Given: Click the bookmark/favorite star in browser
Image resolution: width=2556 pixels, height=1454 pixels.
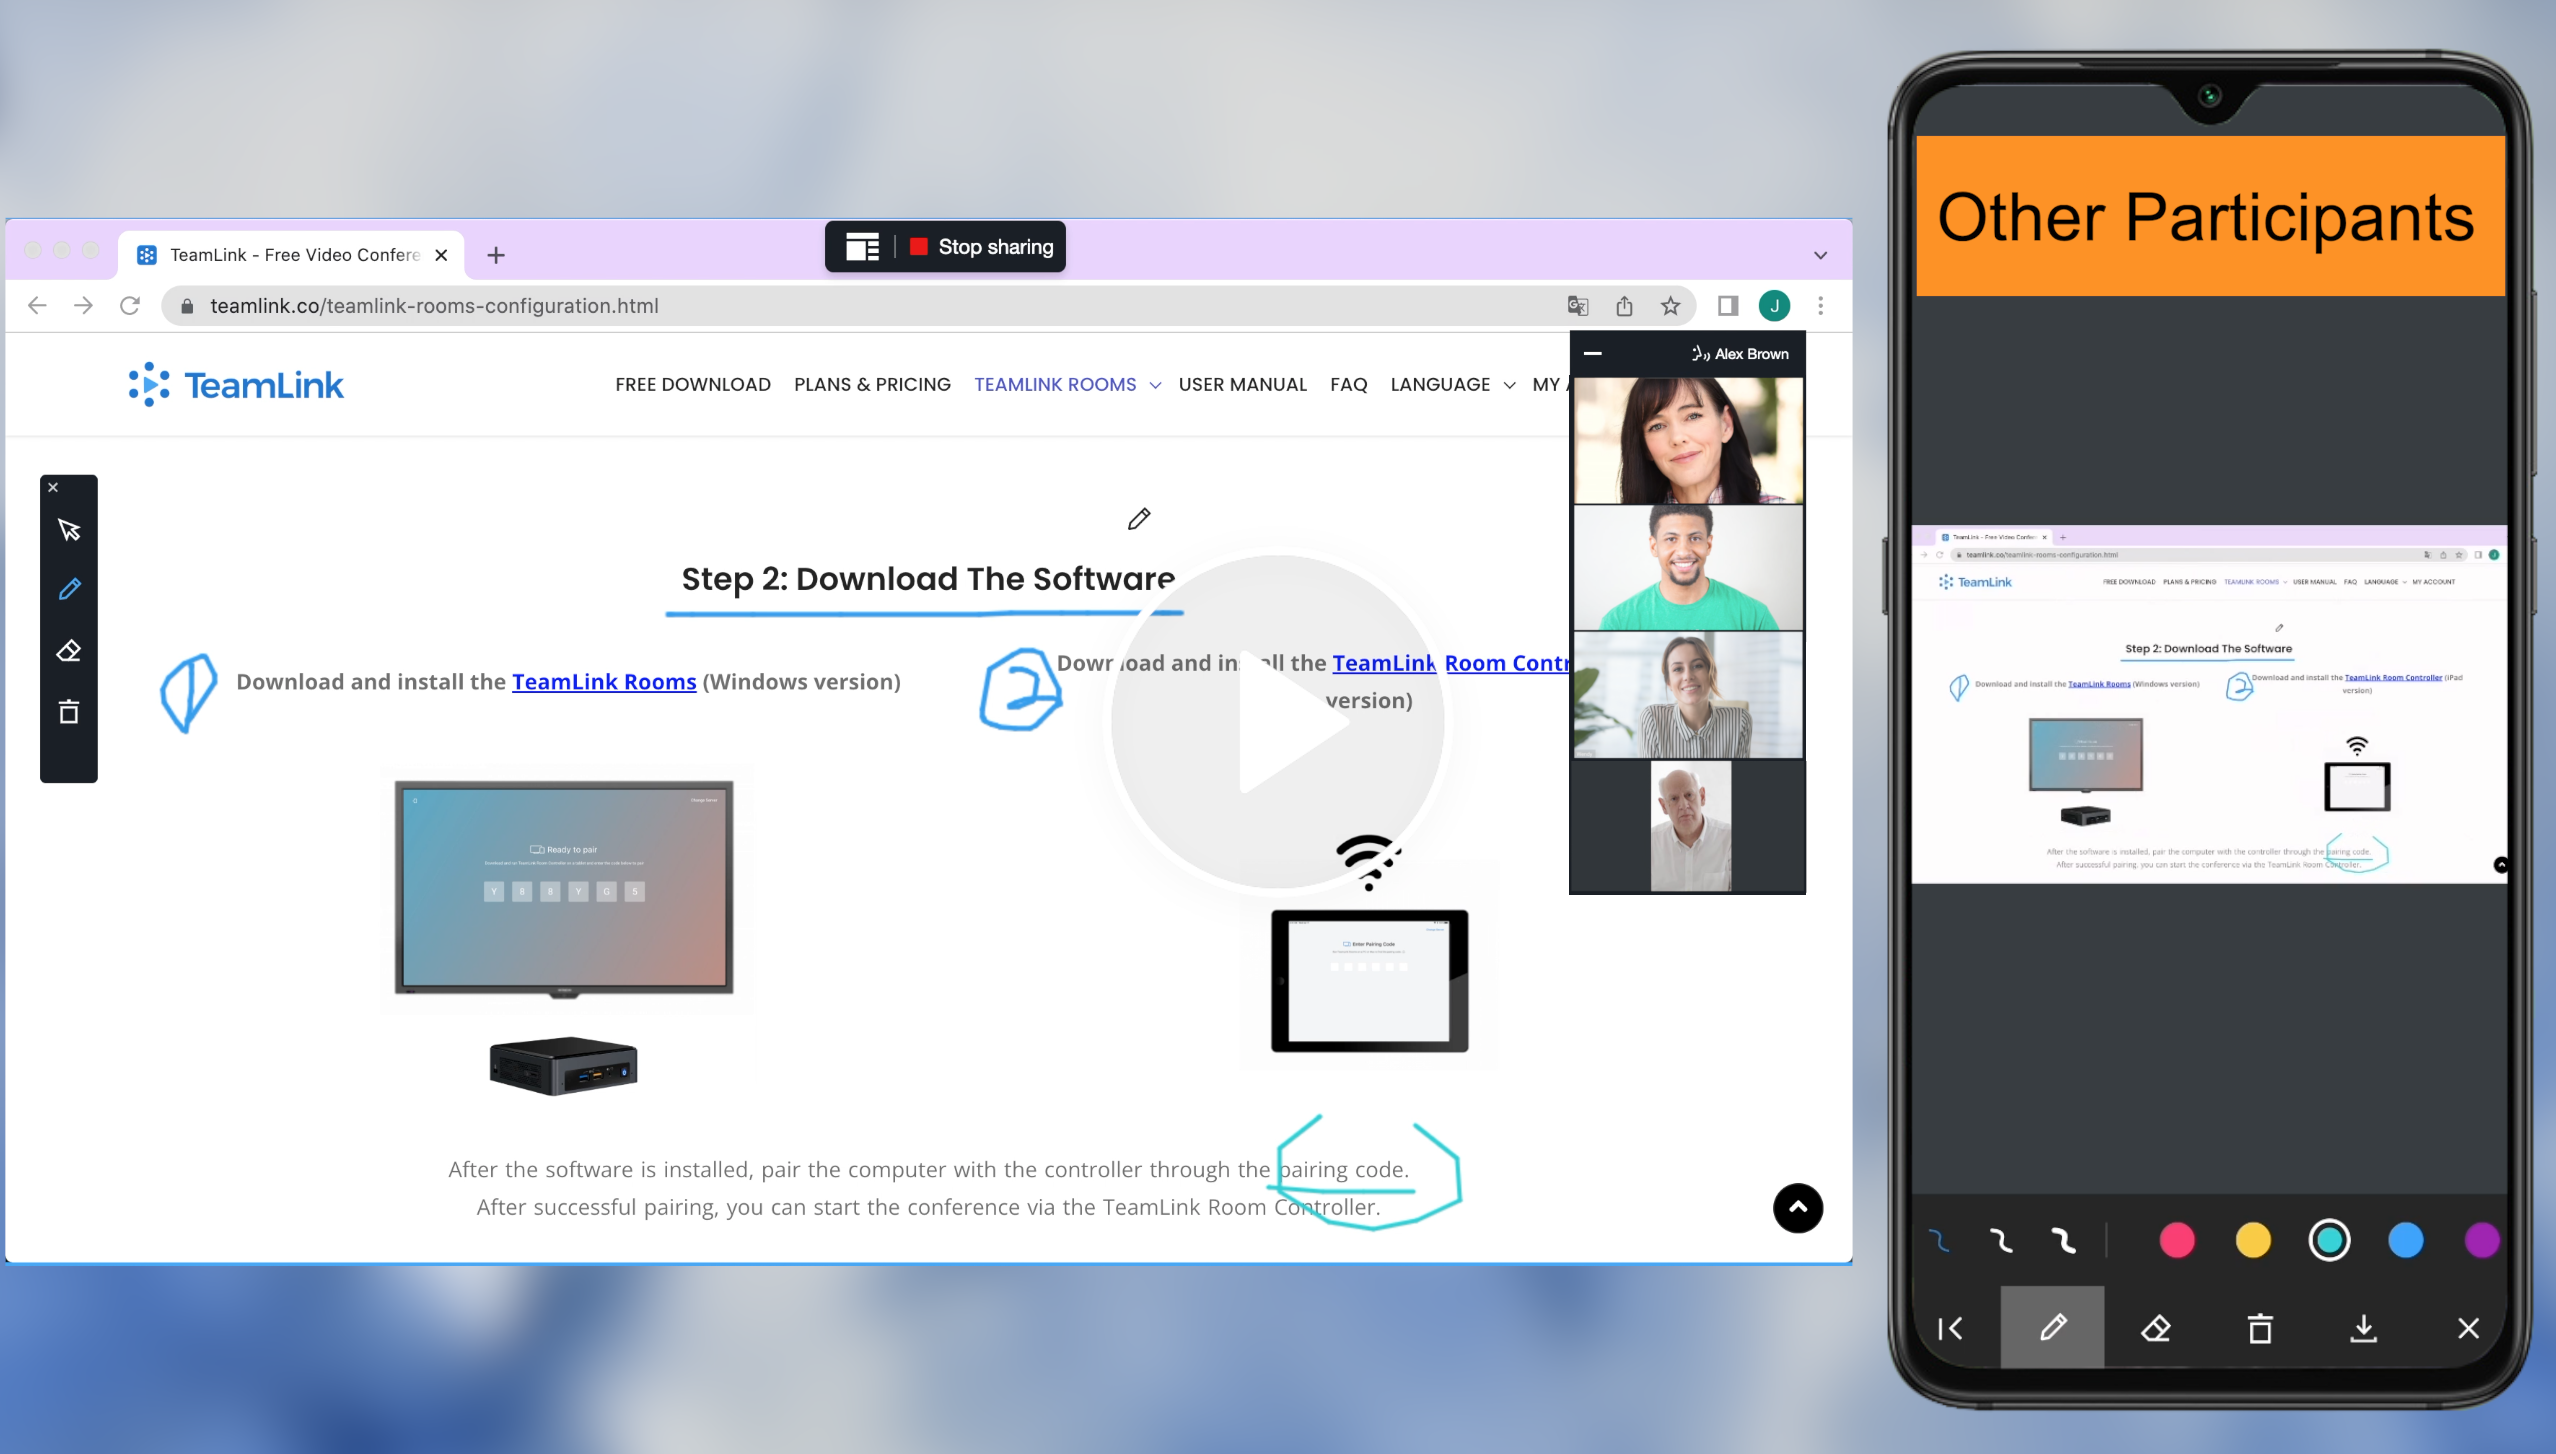Looking at the screenshot, I should pos(1673,306).
